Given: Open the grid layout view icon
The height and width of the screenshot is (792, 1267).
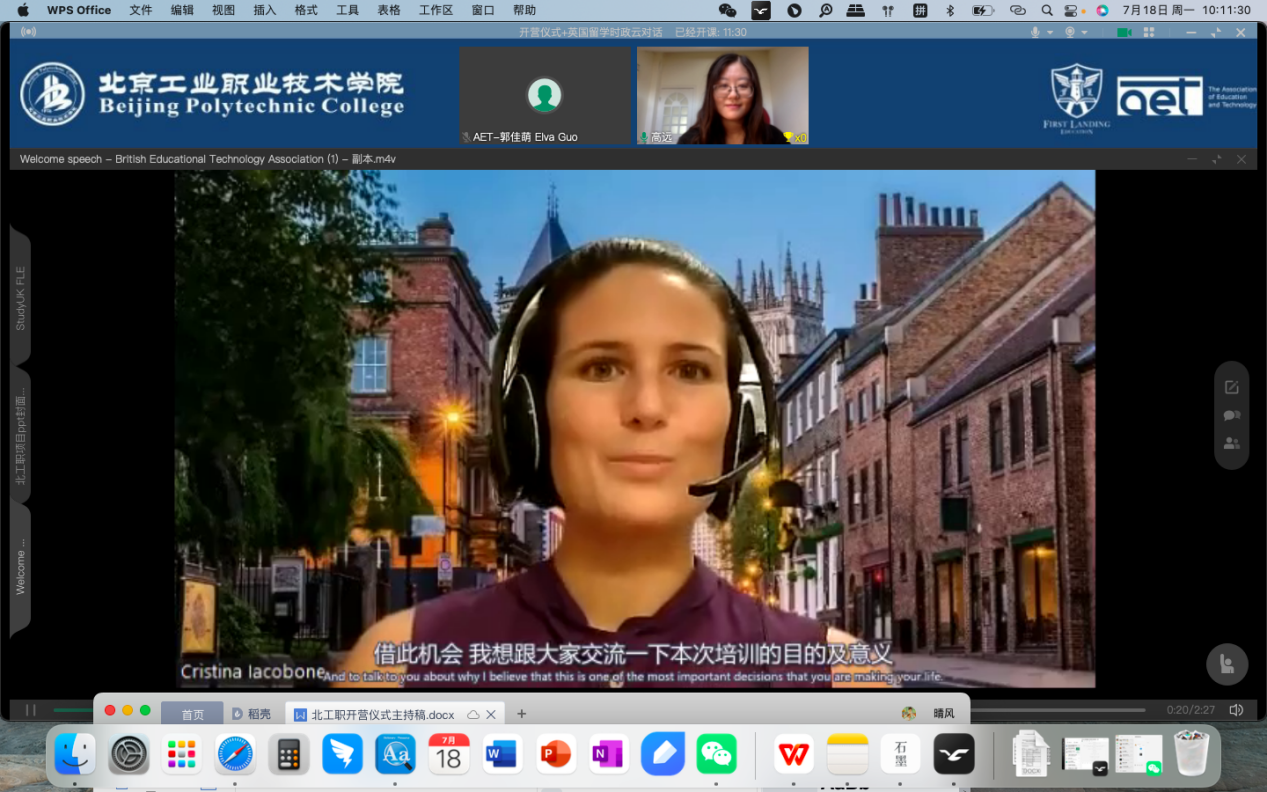Looking at the screenshot, I should pyautogui.click(x=1149, y=32).
